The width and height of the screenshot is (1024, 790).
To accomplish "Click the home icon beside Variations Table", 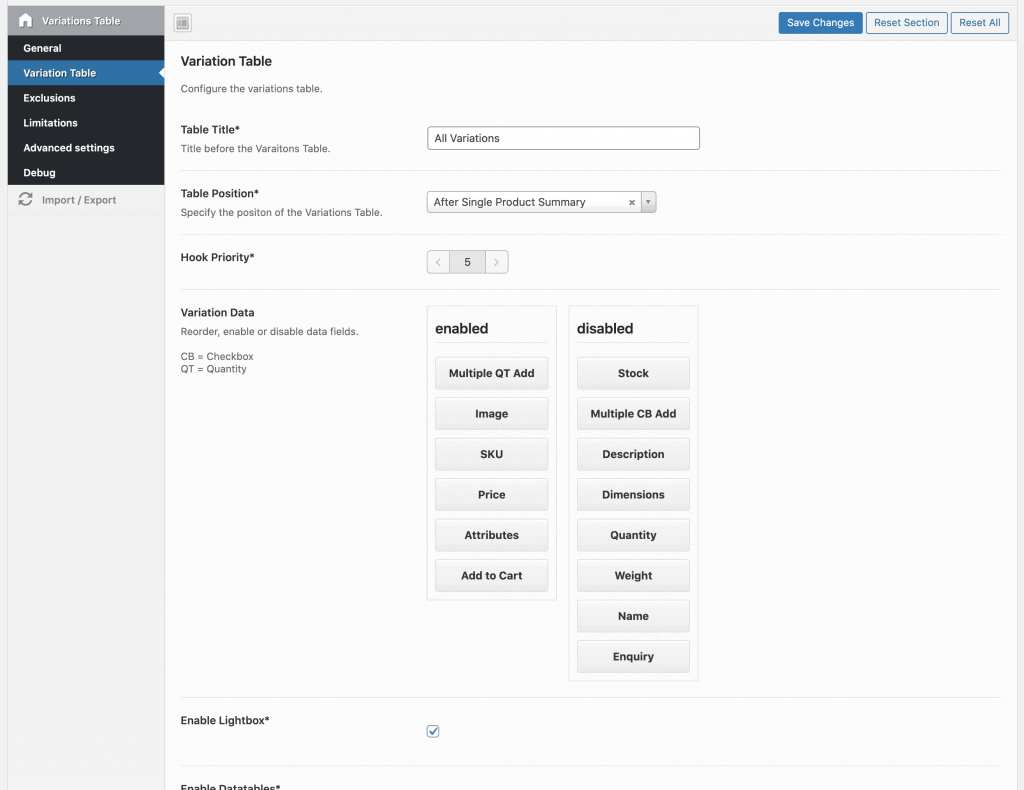I will point(26,20).
